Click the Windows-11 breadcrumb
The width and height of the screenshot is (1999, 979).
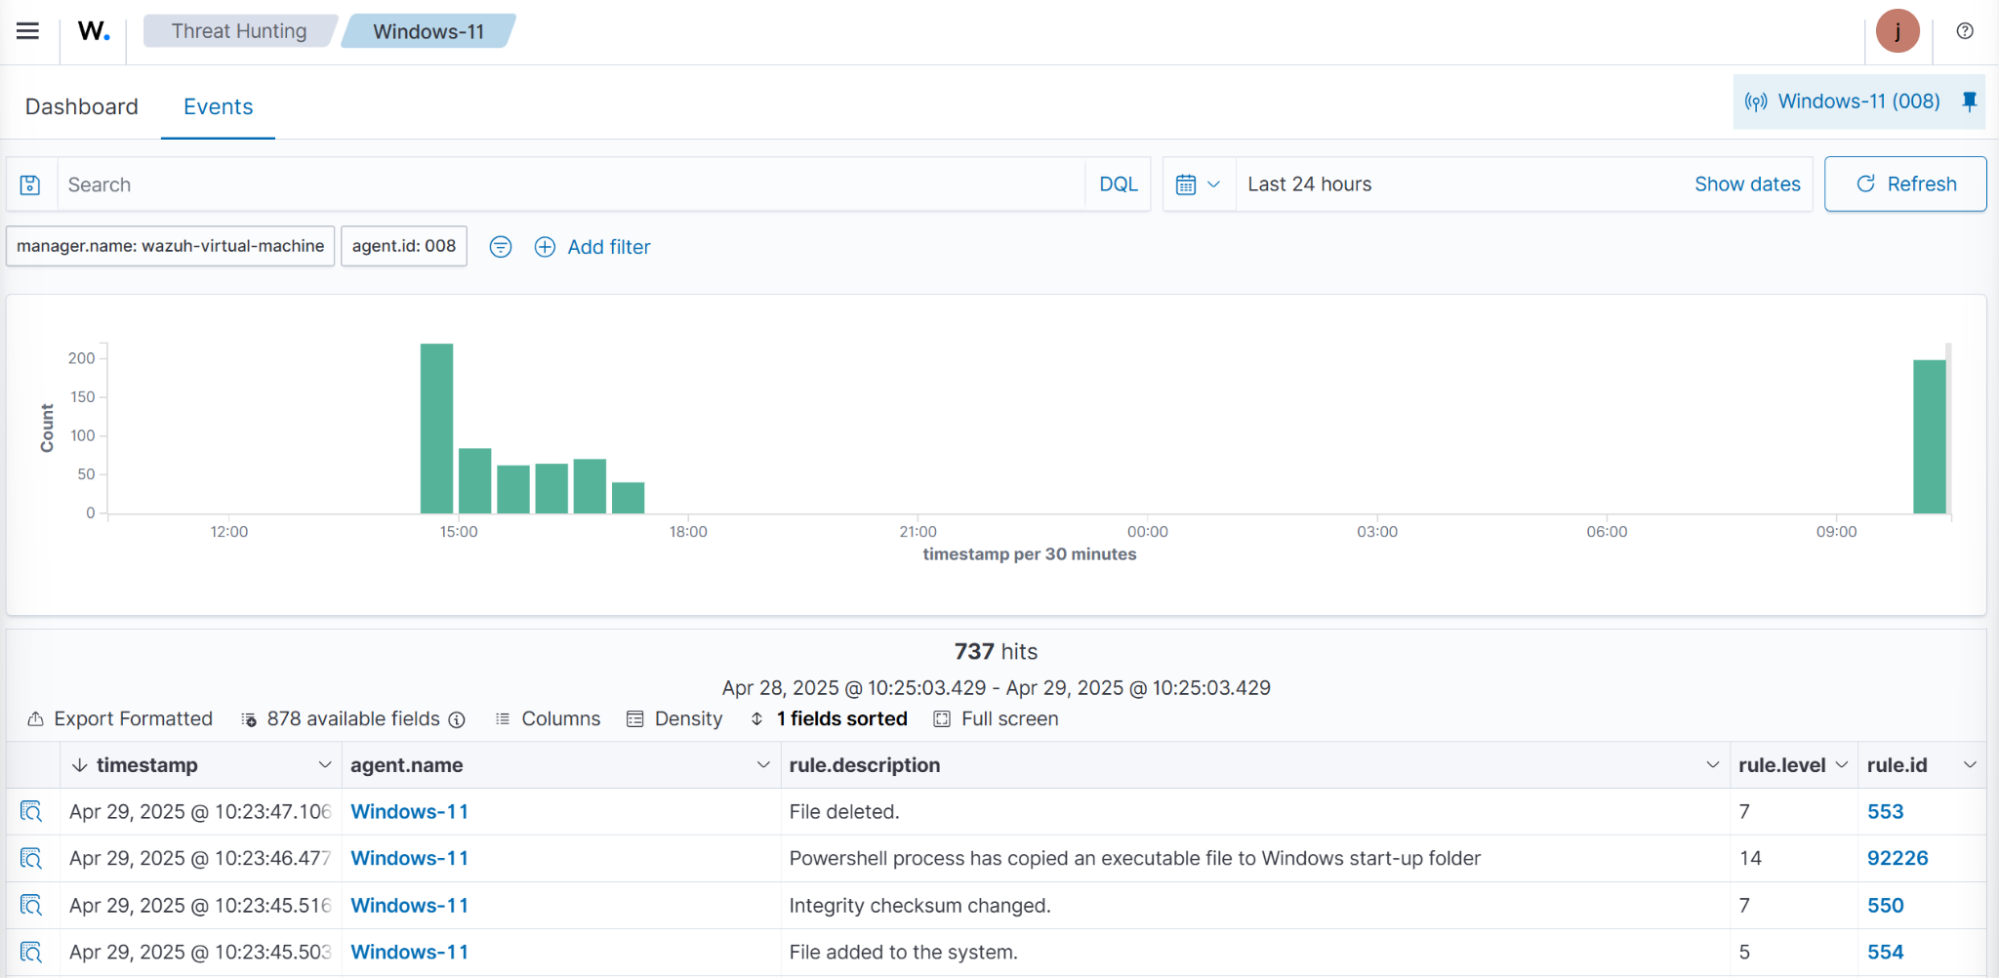[428, 31]
